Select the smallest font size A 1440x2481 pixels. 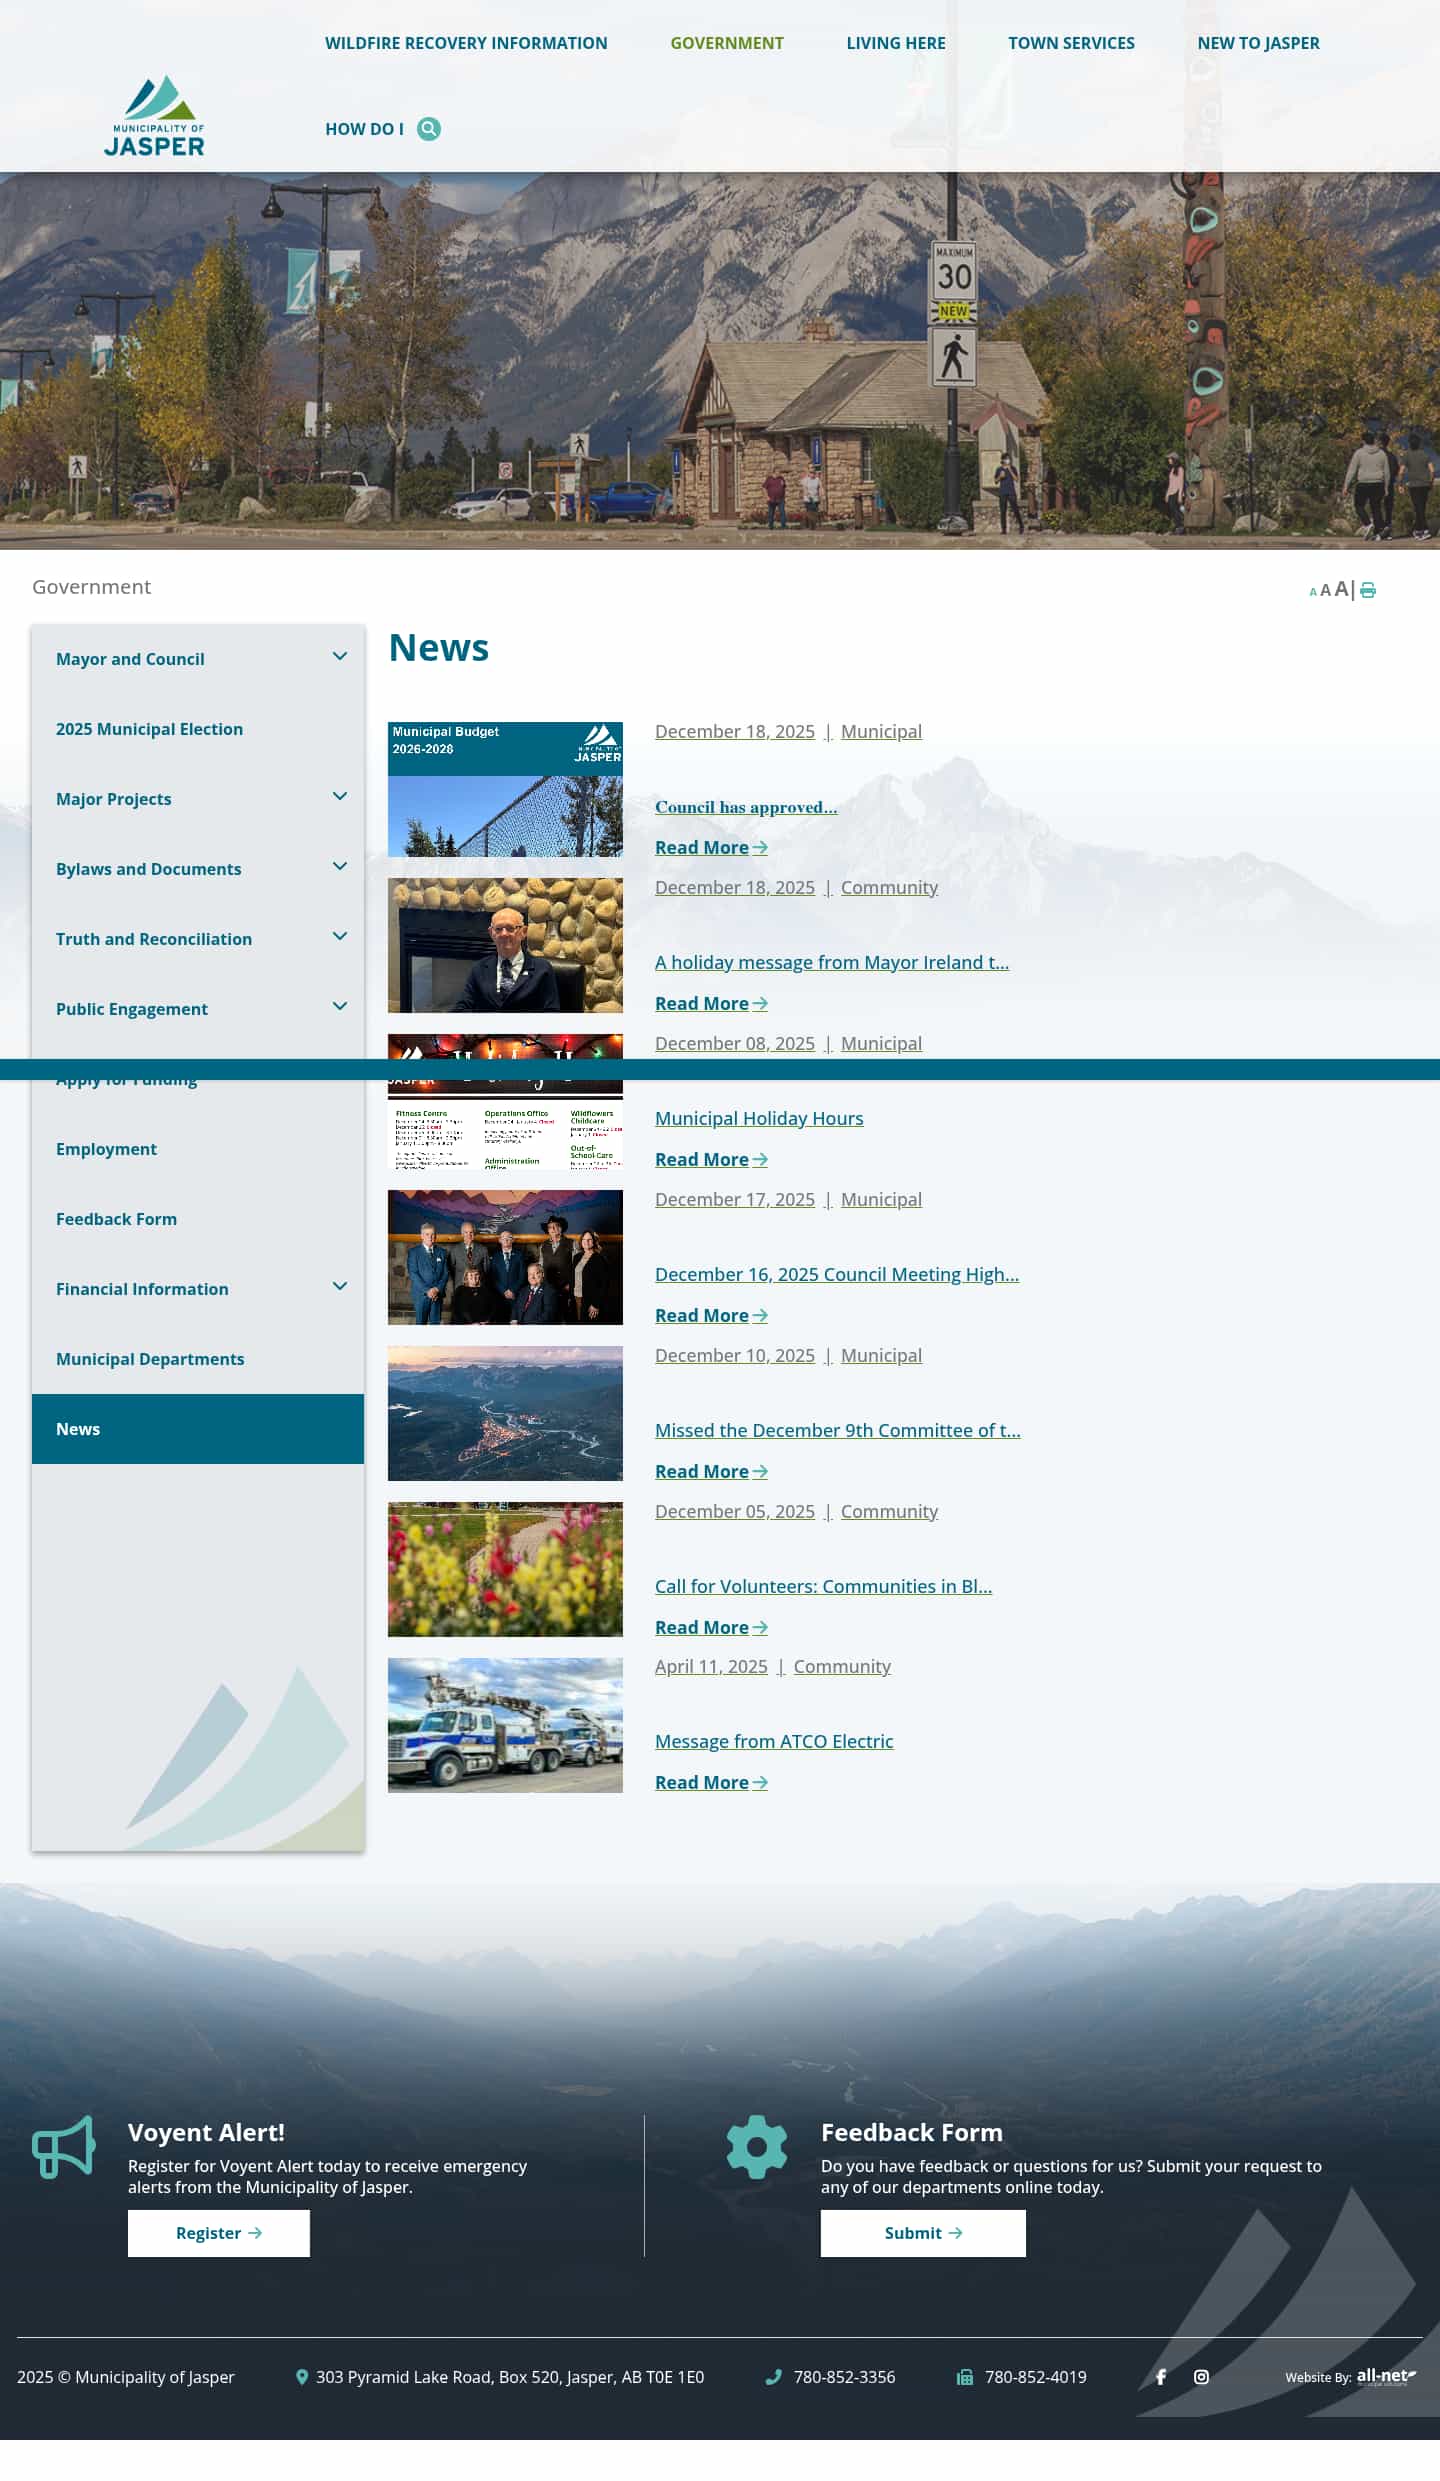tap(1313, 592)
